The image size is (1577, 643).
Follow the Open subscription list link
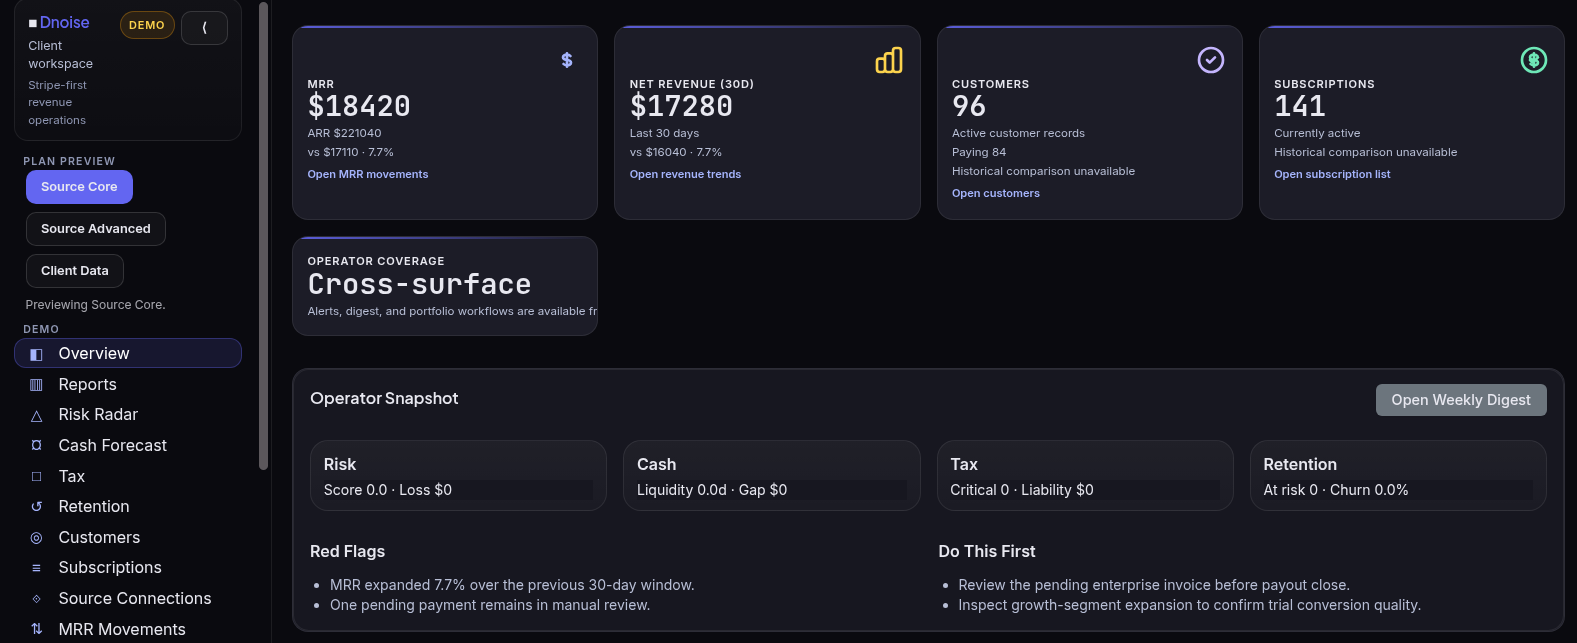click(1332, 174)
